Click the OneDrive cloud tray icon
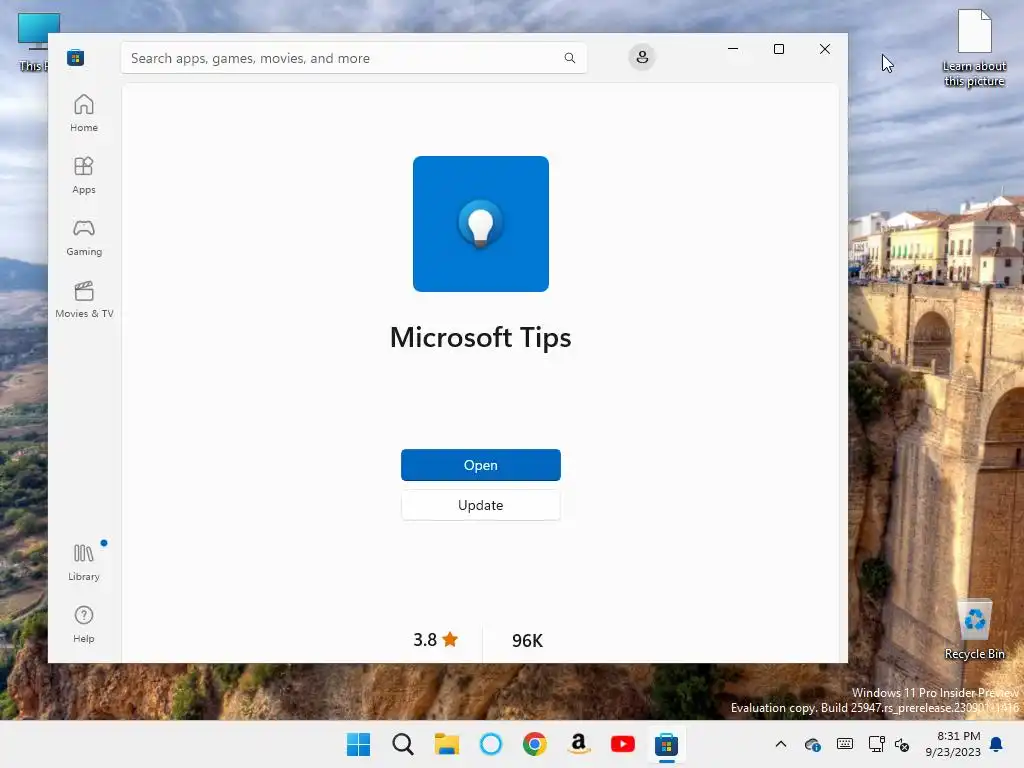Image resolution: width=1024 pixels, height=768 pixels. pos(812,744)
